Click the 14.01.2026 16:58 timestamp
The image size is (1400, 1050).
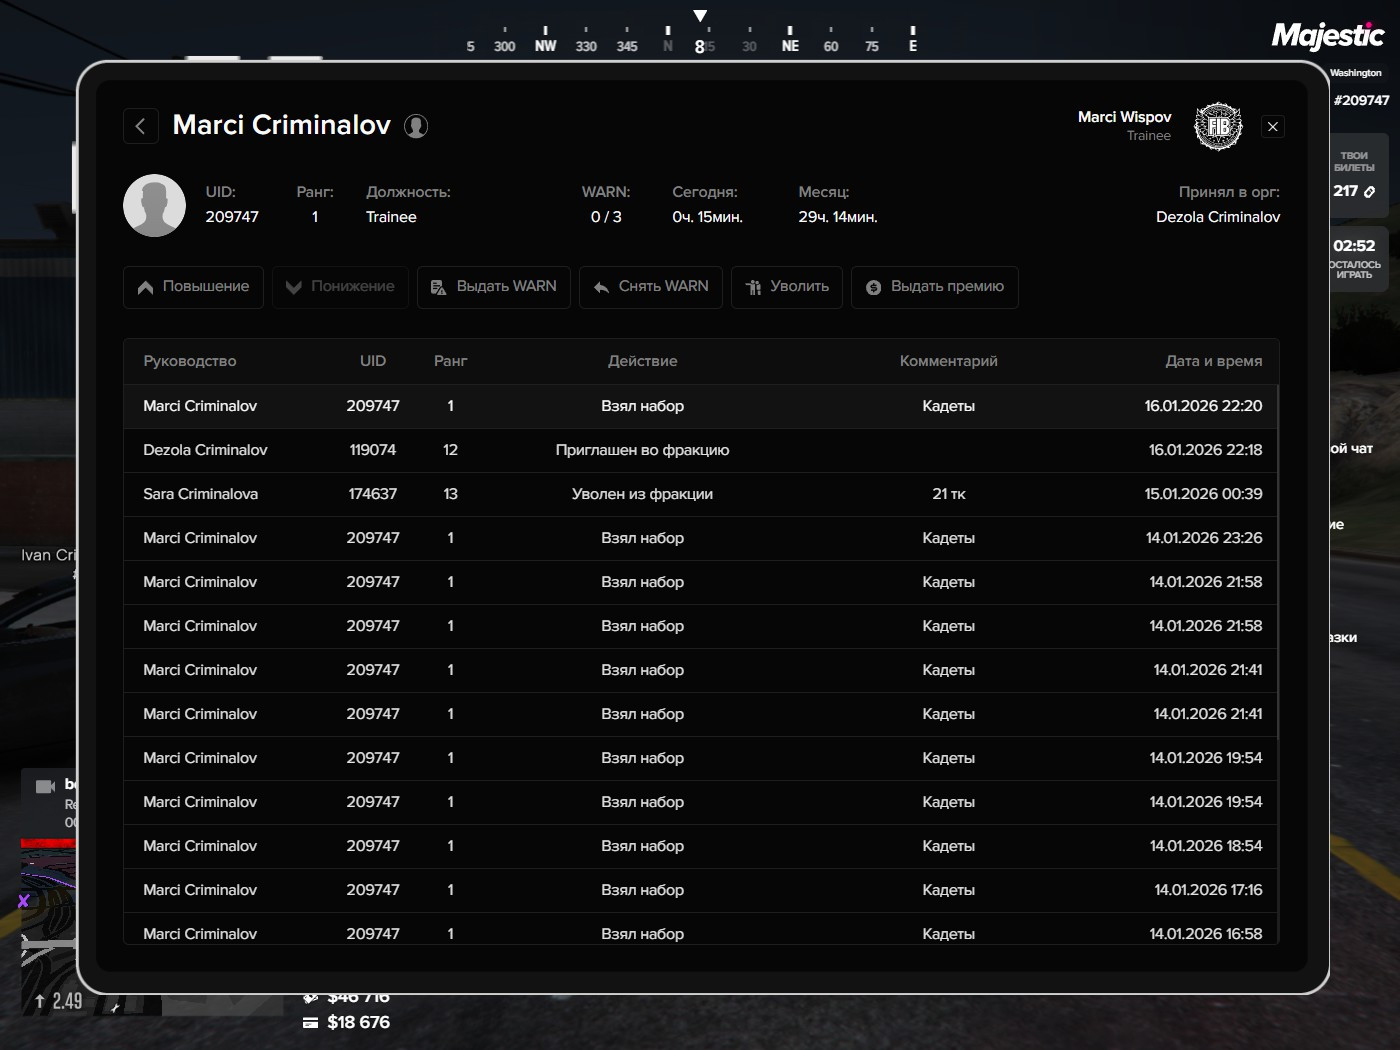[x=1206, y=934]
